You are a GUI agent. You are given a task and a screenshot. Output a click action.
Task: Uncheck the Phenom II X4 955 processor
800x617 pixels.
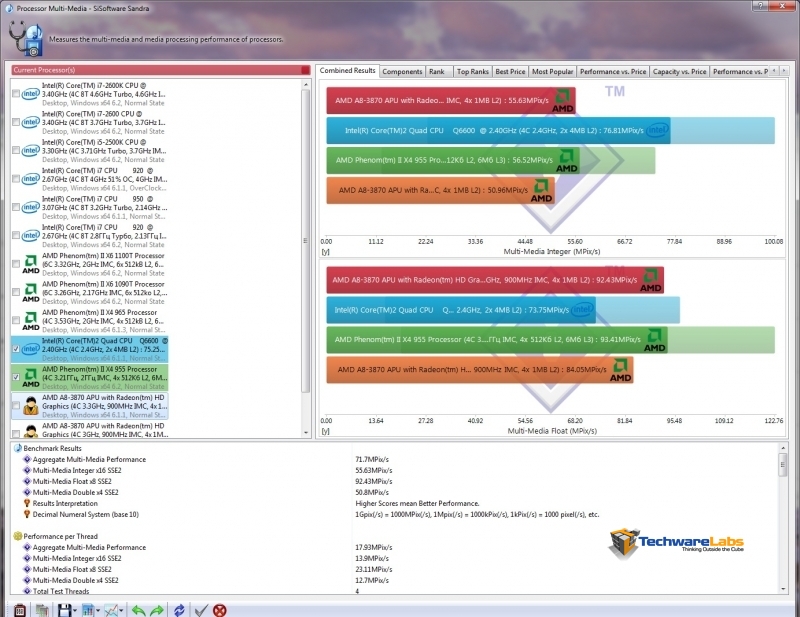coord(16,377)
